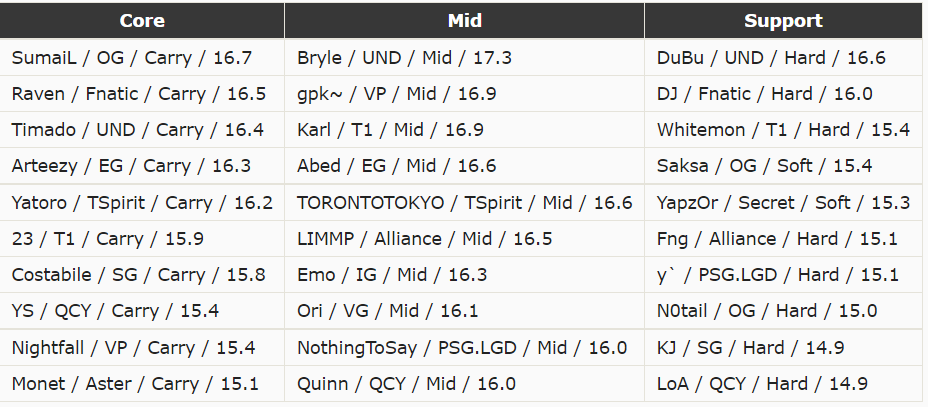Click the N0tail / OG Hard cell
The image size is (928, 407).
[767, 311]
